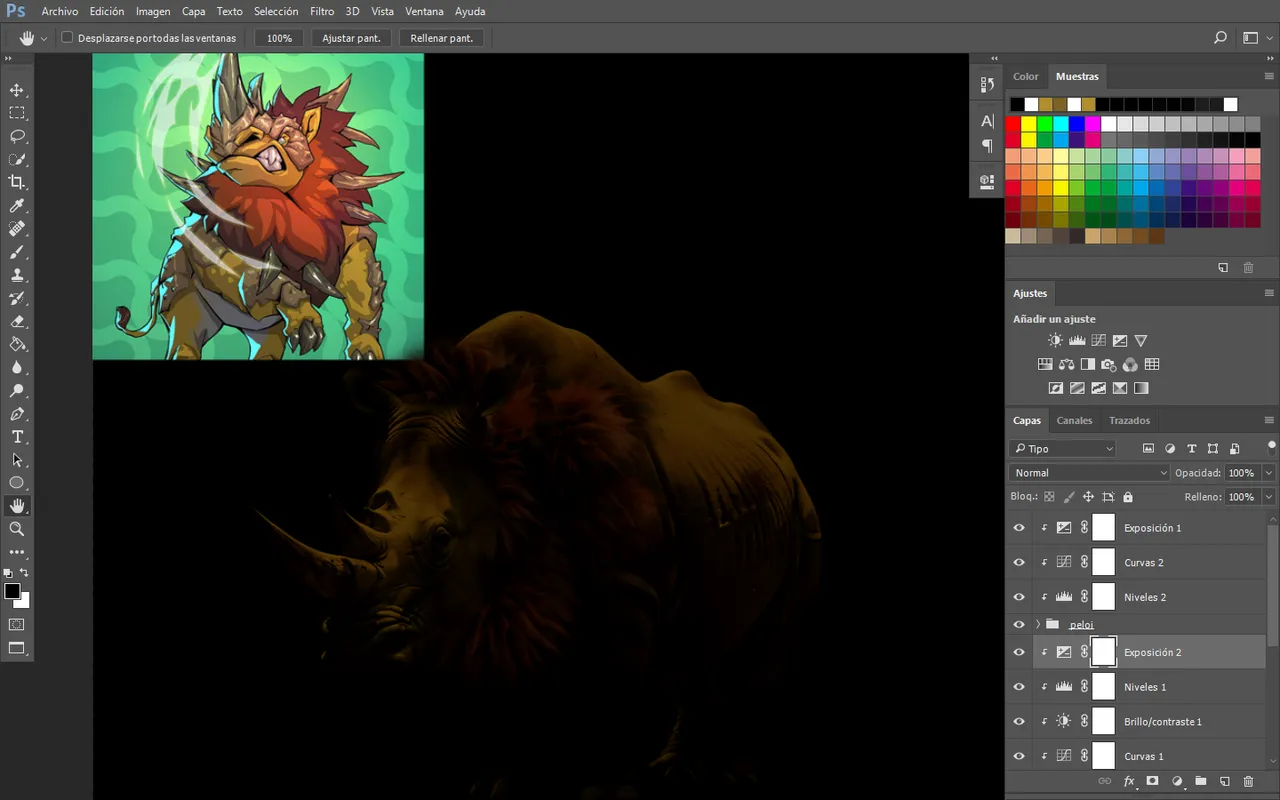This screenshot has width=1280, height=800.
Task: Hide the Curvas 2 layer
Action: click(x=1019, y=562)
